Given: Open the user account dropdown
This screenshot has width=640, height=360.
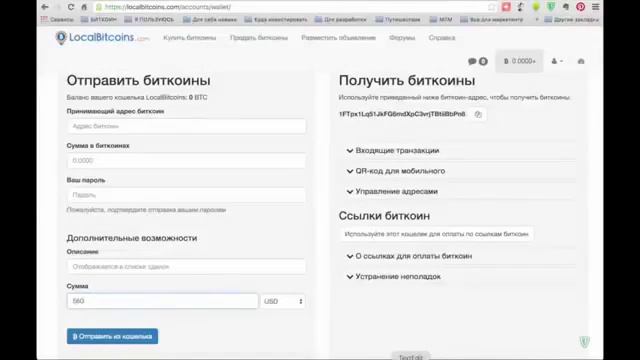Looking at the screenshot, I should click(x=557, y=61).
